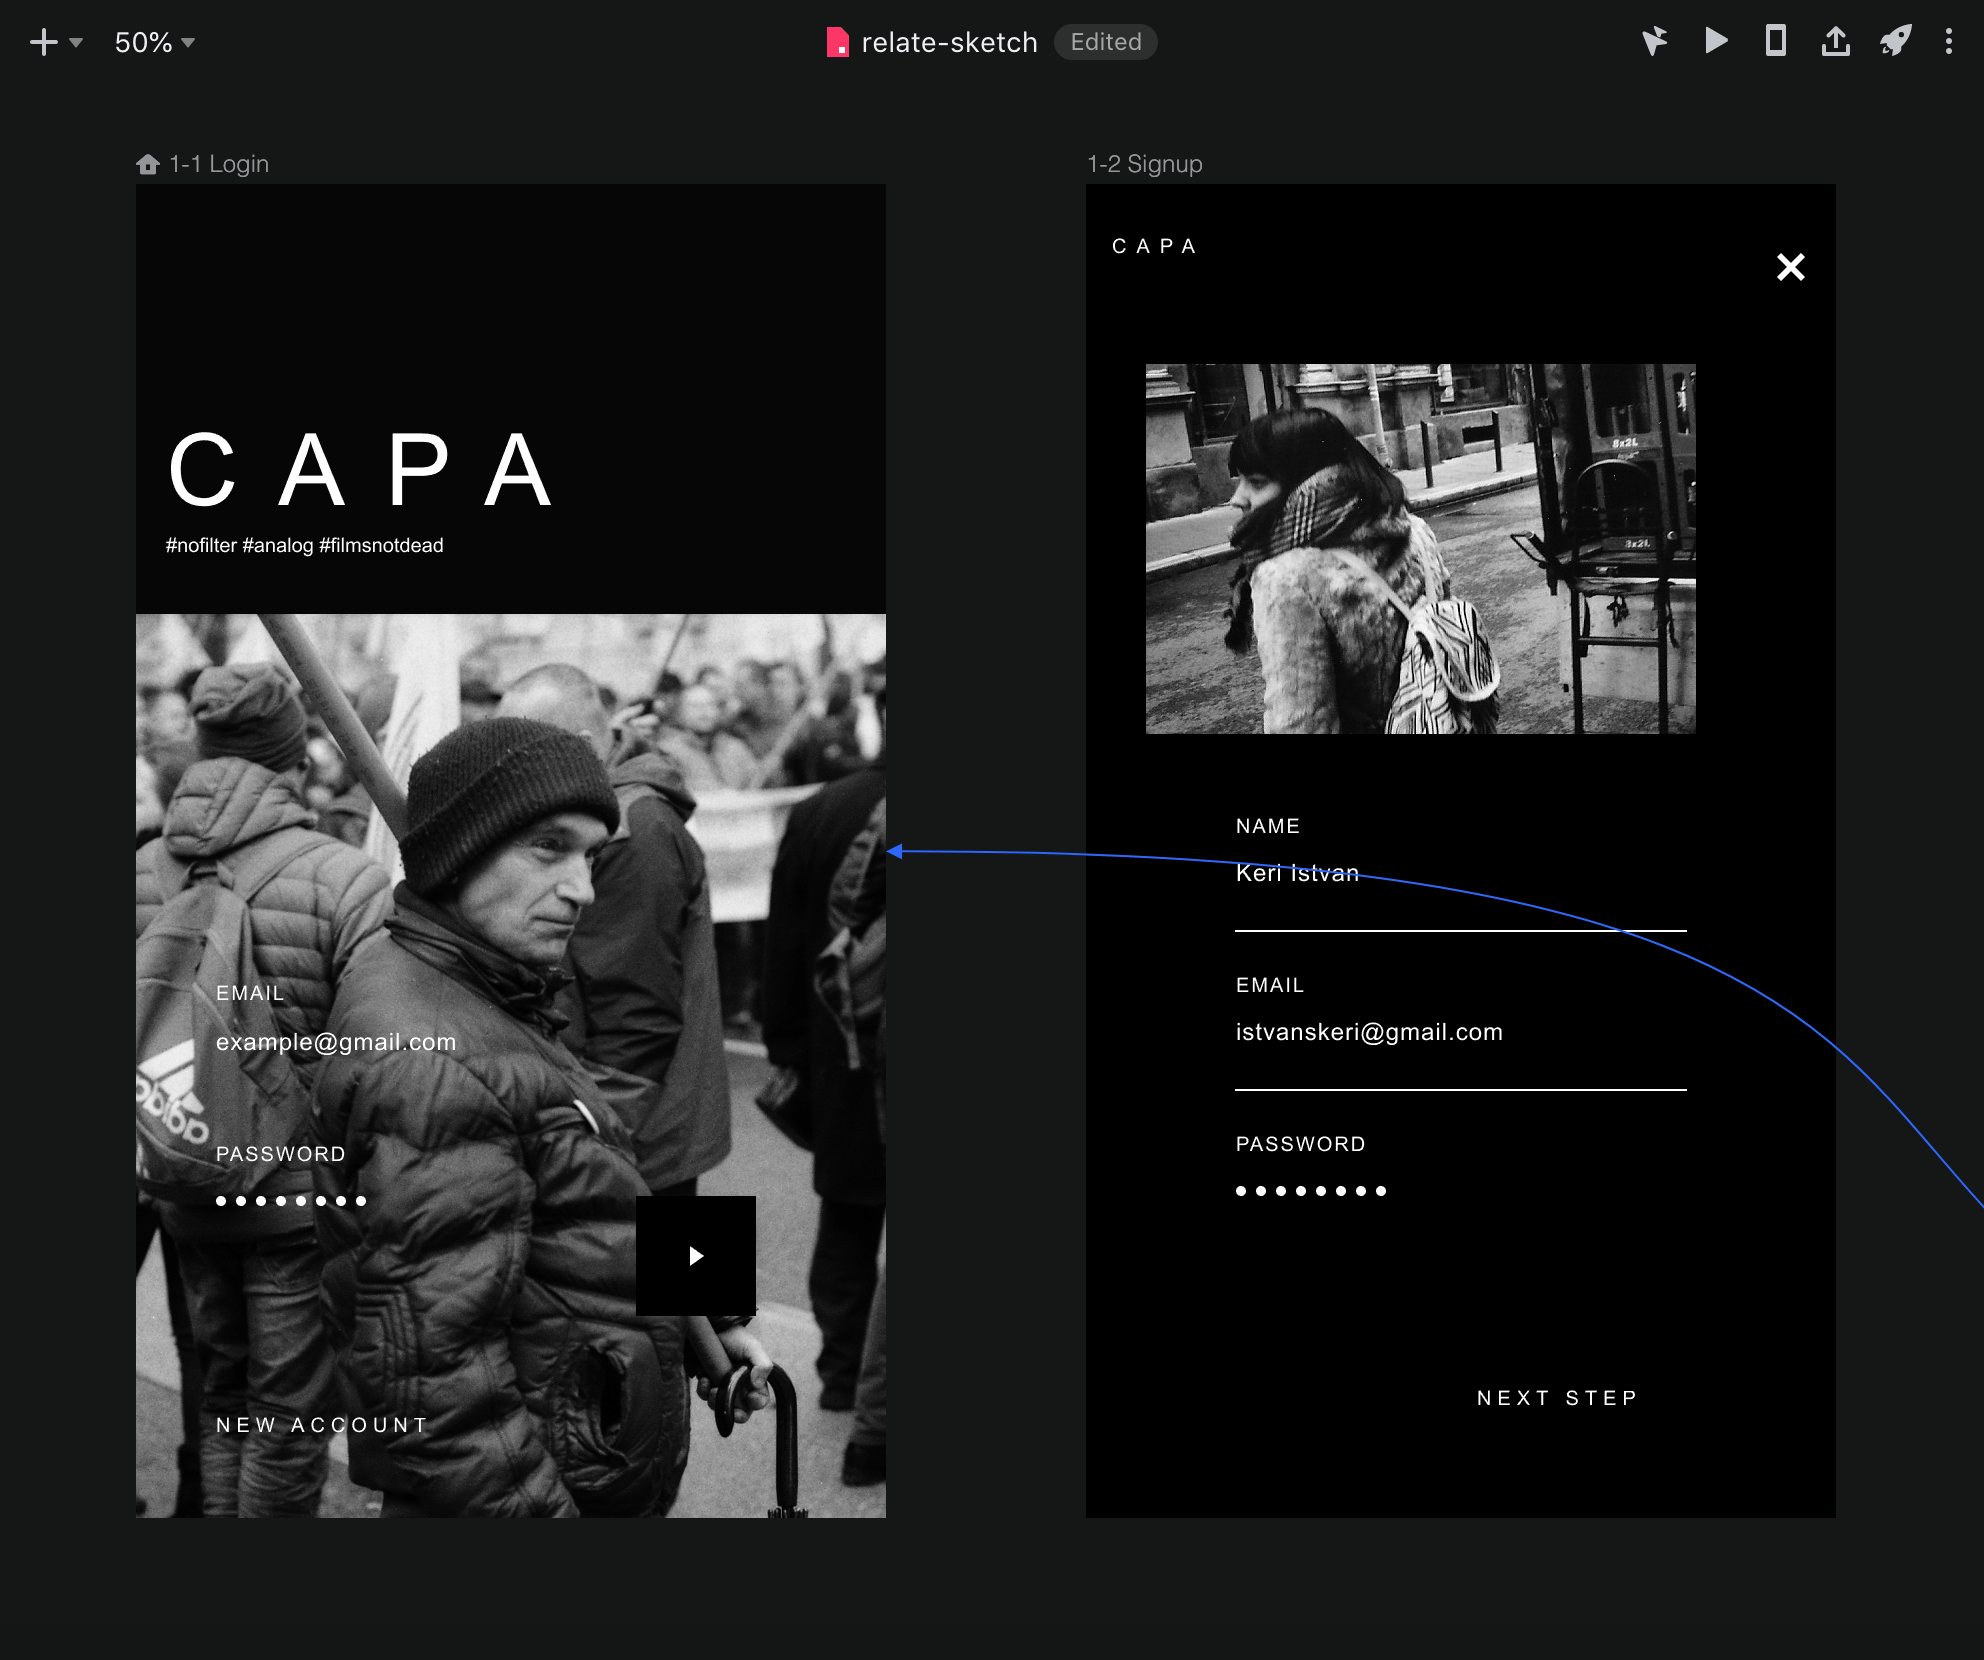Image resolution: width=1984 pixels, height=1660 pixels.
Task: Open the insert menu dropdown arrow
Action: pos(76,42)
